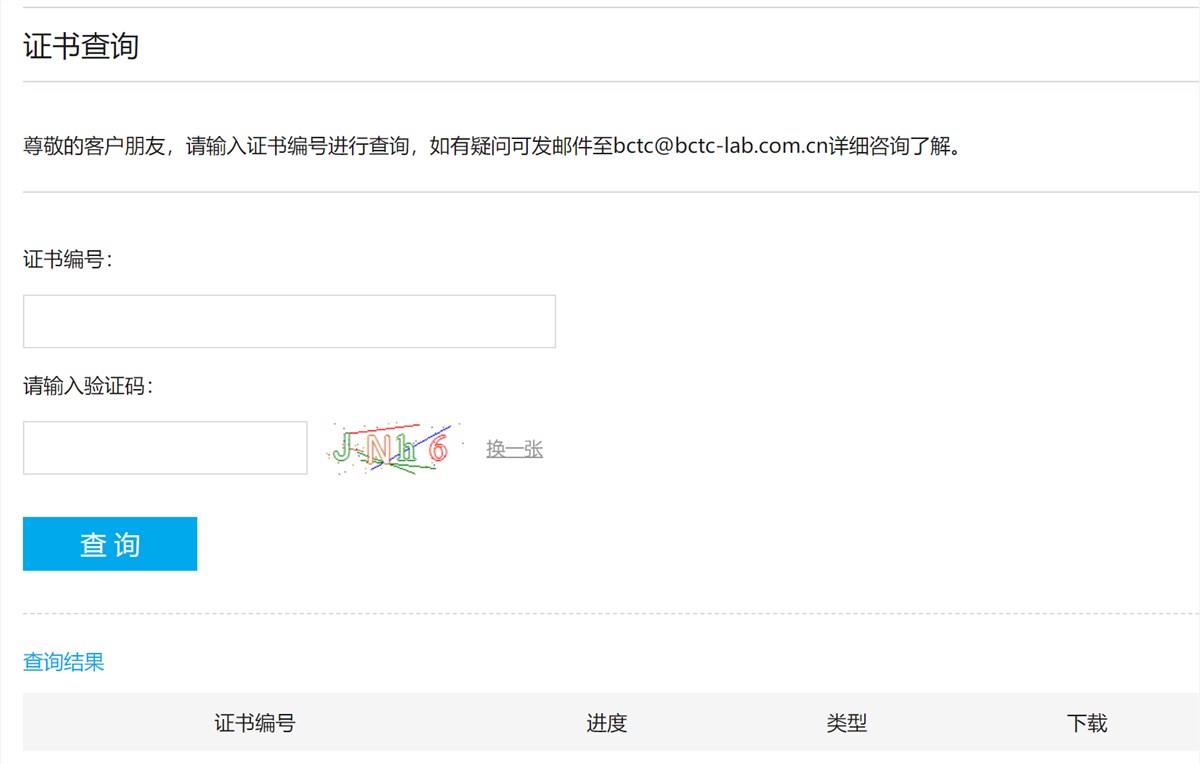Click the blue 查询 button
The width and height of the screenshot is (1200, 764).
[x=110, y=544]
